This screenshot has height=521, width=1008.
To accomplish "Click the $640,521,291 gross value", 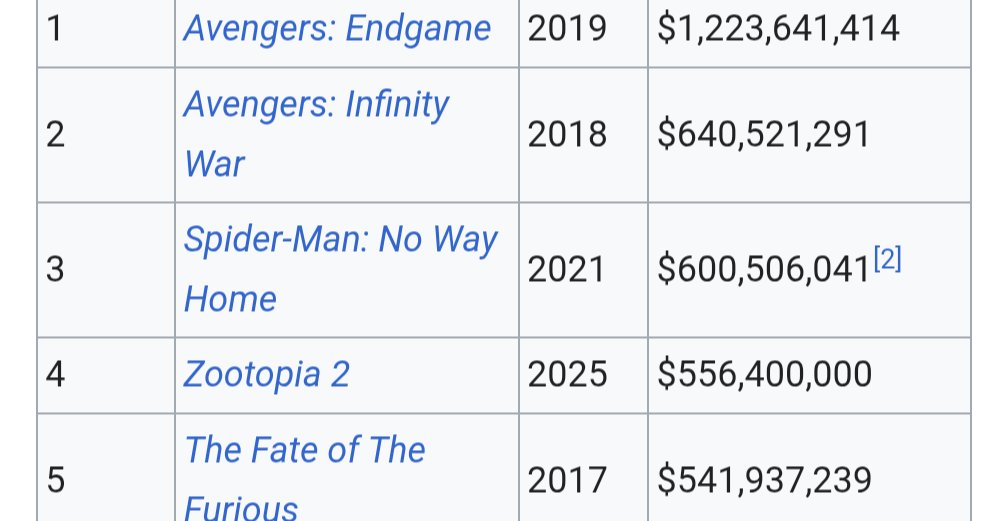I will (x=764, y=135).
